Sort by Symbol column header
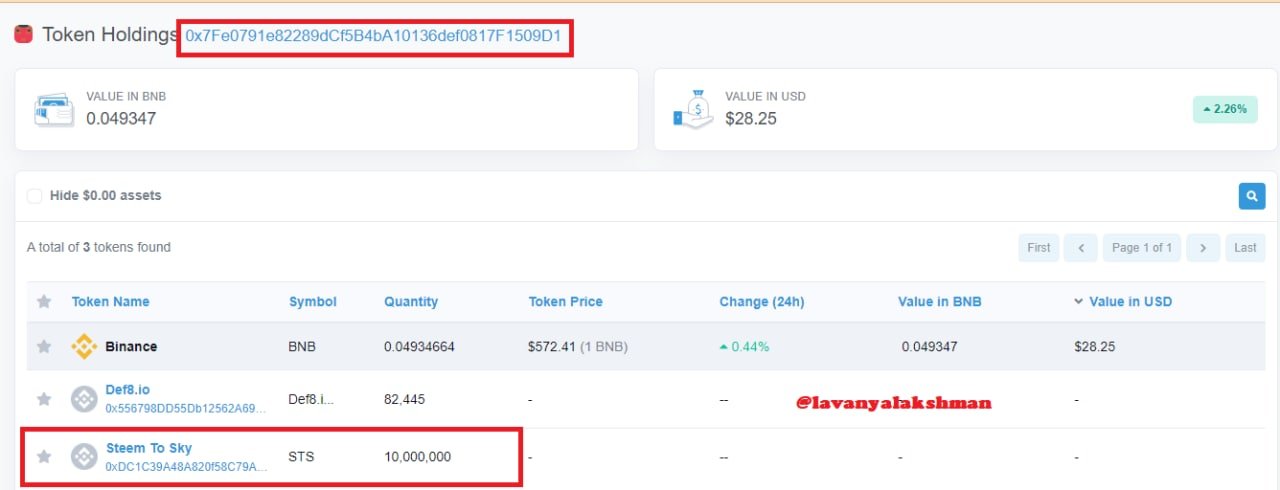The height and width of the screenshot is (490, 1280). click(313, 302)
